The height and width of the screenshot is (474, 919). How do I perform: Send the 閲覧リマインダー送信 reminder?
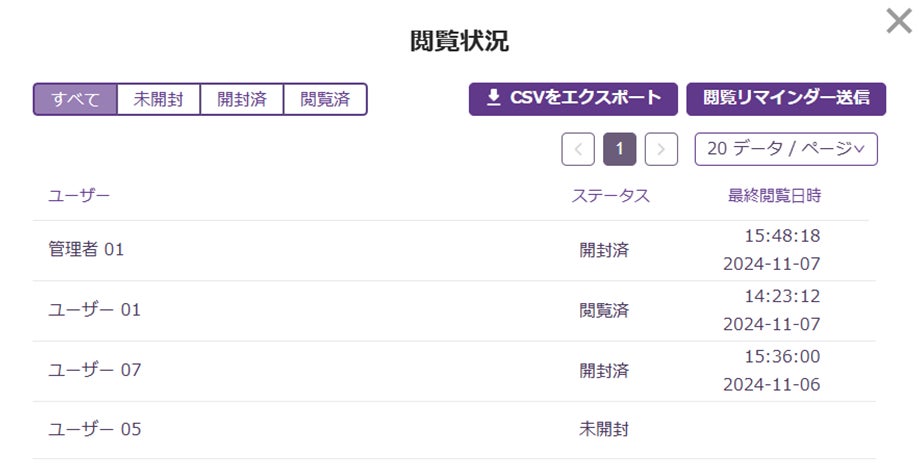785,98
